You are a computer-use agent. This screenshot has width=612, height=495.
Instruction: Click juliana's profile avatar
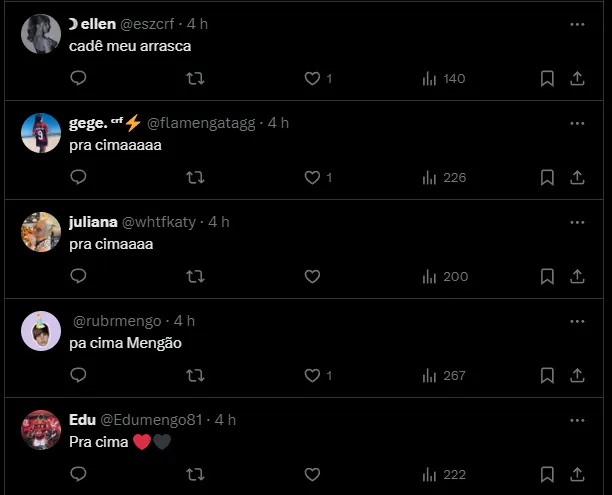(x=41, y=233)
